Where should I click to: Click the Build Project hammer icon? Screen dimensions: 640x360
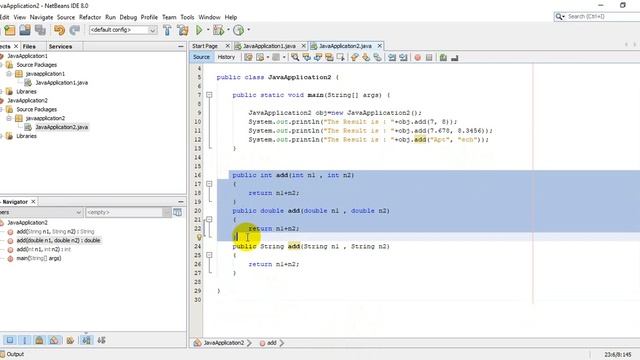tap(167, 30)
